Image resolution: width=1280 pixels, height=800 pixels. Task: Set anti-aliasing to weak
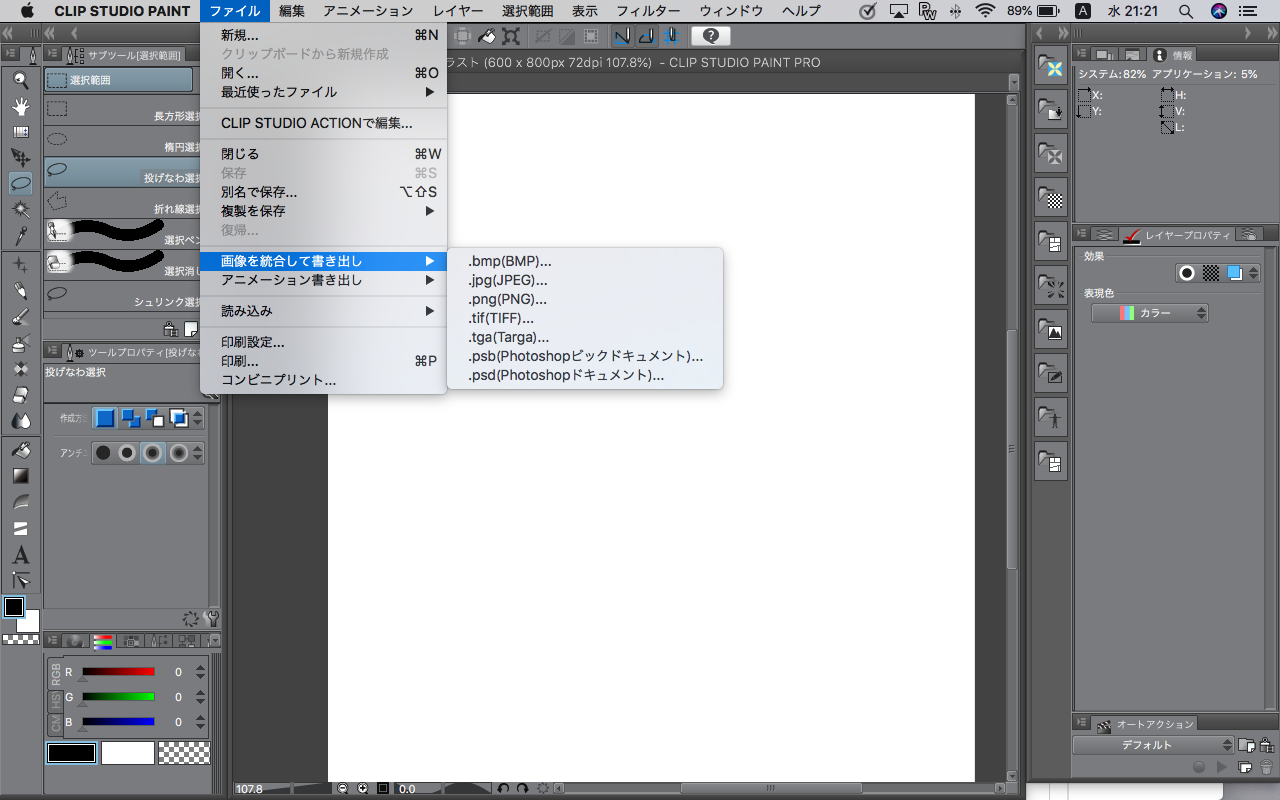tap(128, 453)
